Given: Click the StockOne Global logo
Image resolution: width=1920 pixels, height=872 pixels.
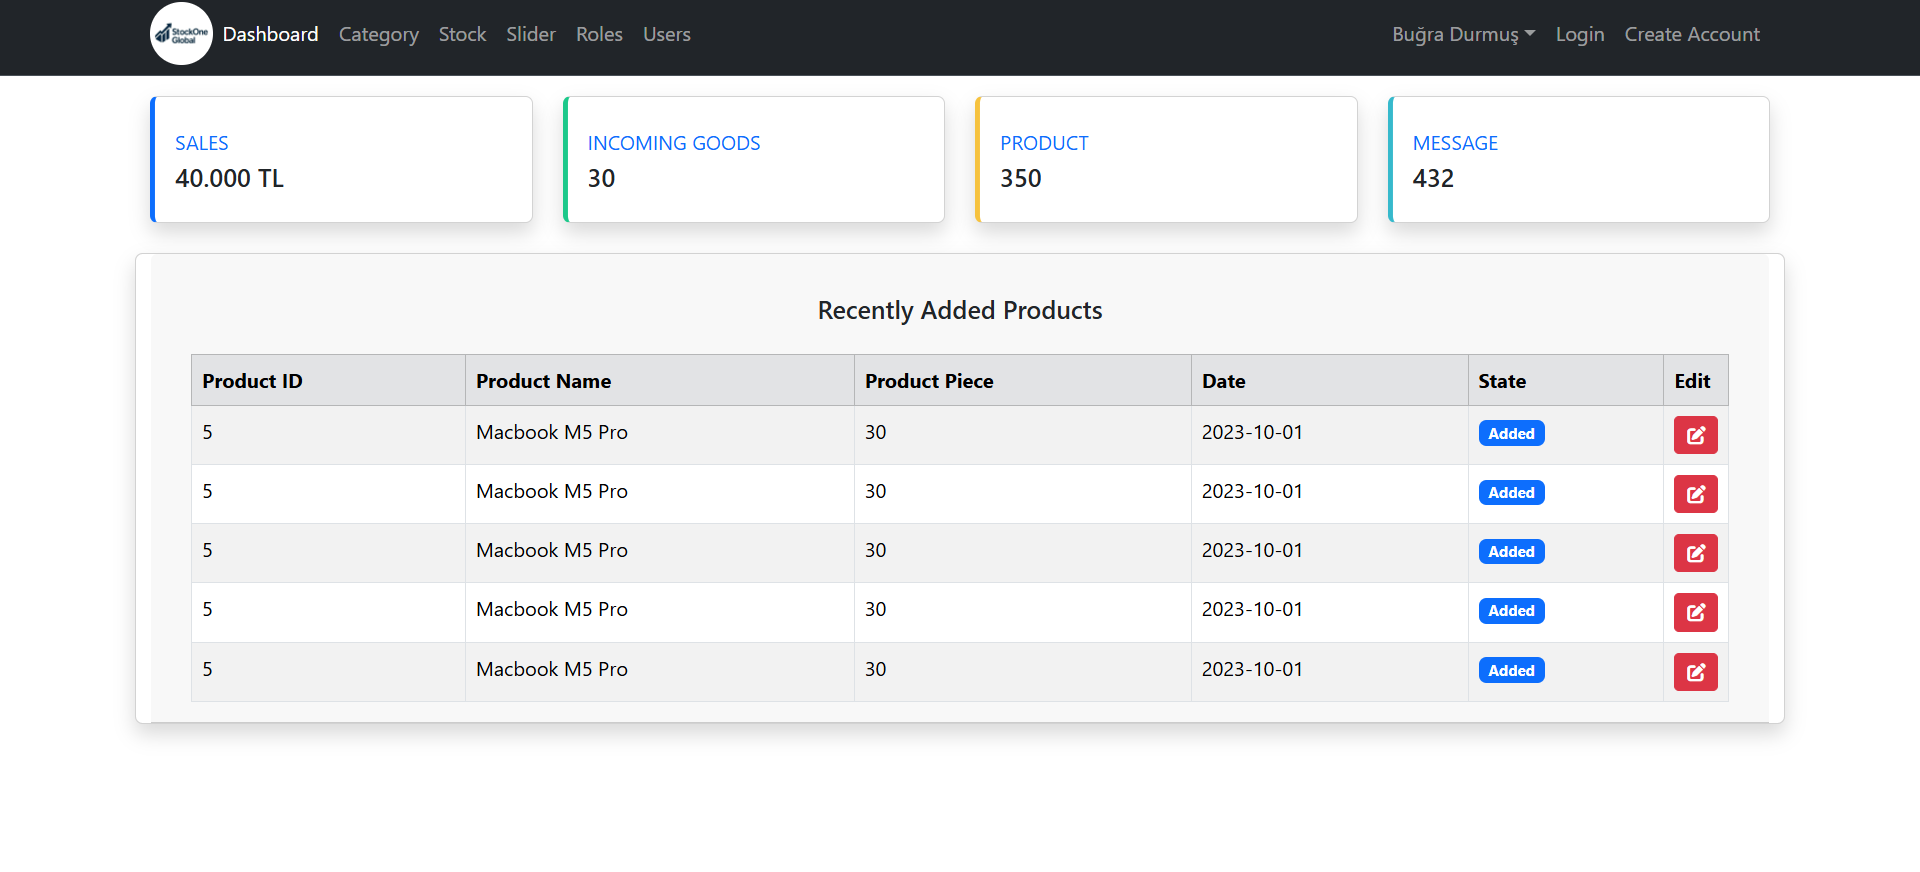Looking at the screenshot, I should tap(181, 34).
